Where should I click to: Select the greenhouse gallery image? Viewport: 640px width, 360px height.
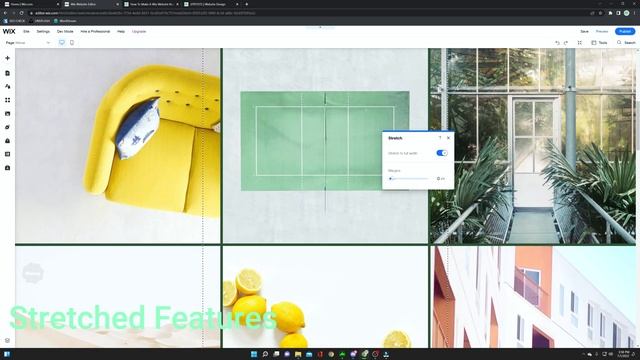(532, 146)
